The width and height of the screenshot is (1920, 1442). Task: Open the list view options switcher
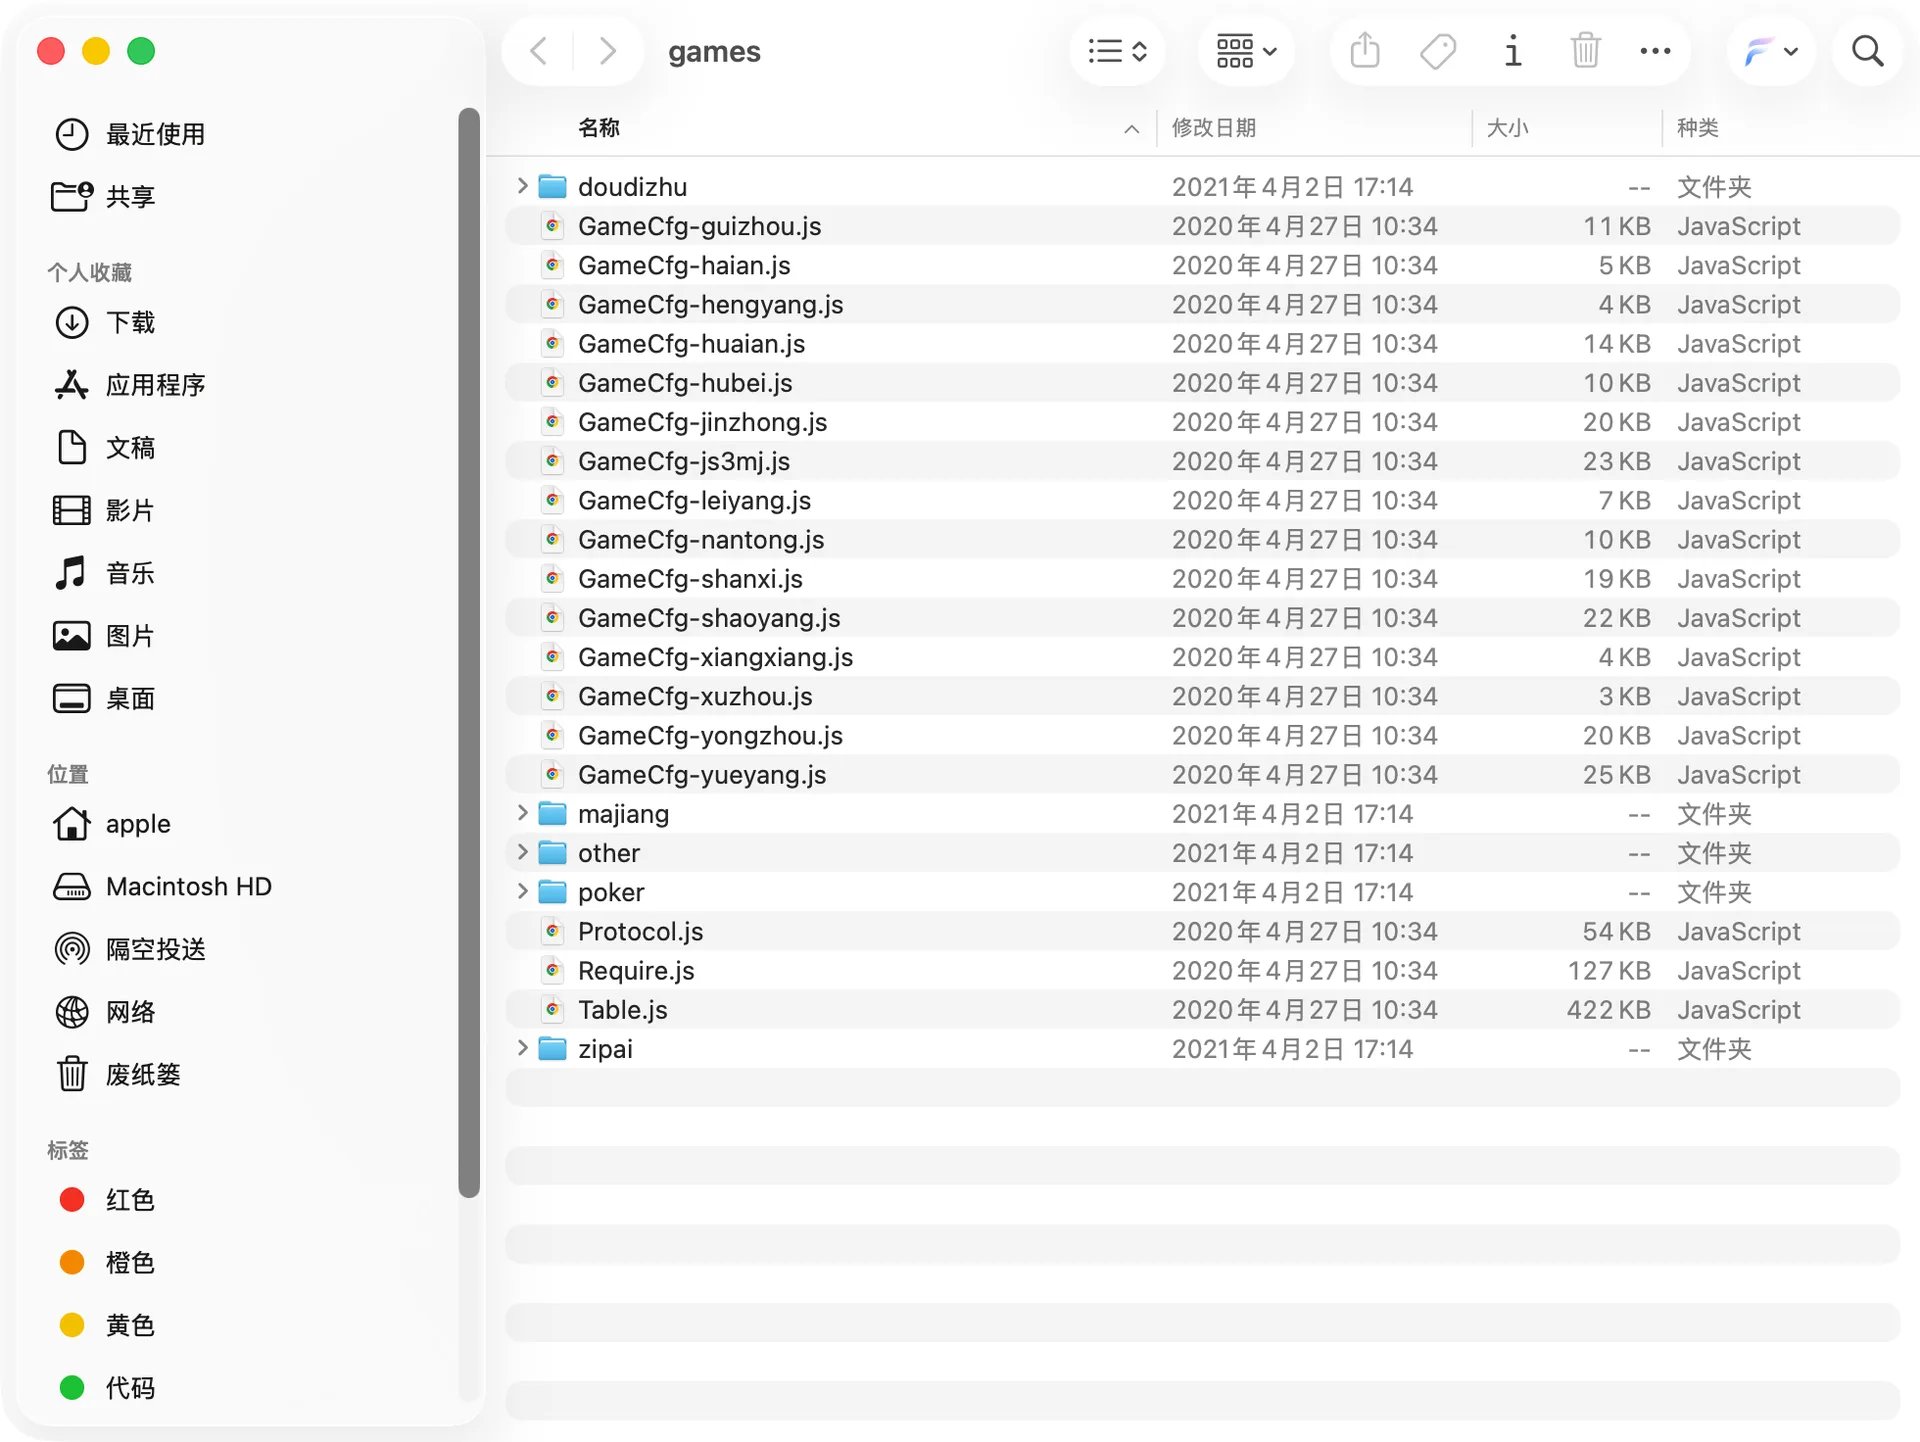click(1117, 51)
